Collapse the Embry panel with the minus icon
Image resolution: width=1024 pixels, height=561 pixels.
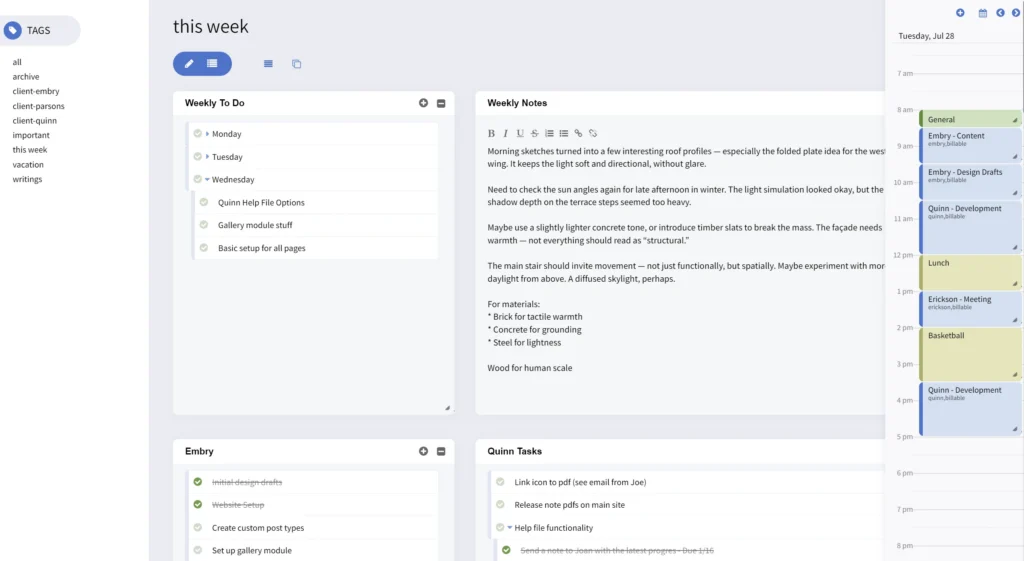click(x=441, y=451)
